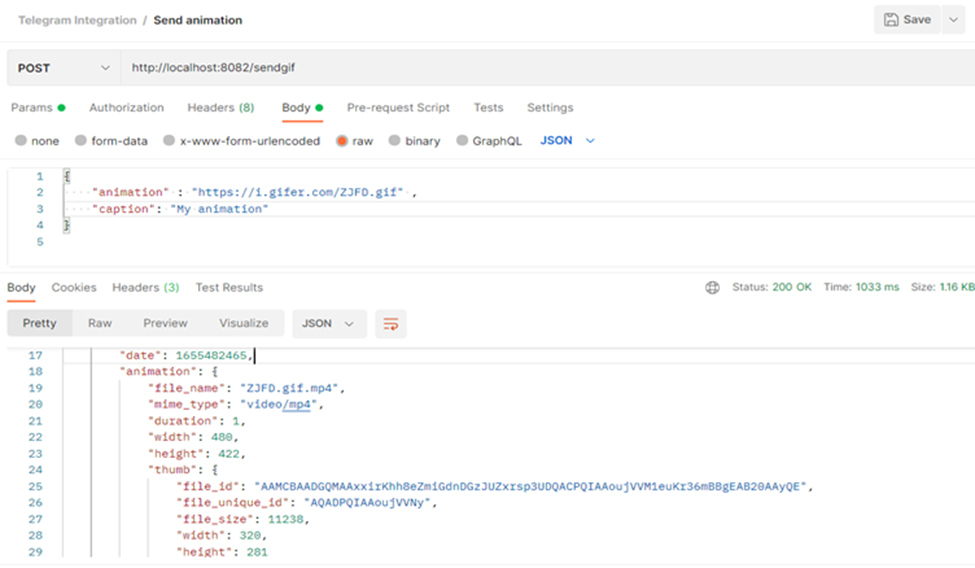This screenshot has height=568, width=975.
Task: Open the Test Results response tab
Action: pyautogui.click(x=229, y=288)
